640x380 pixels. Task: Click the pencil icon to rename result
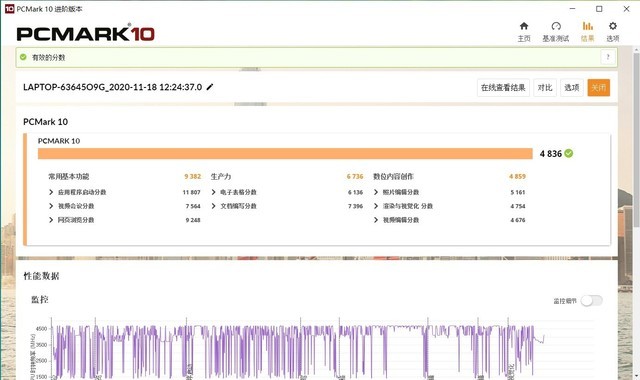[x=210, y=87]
